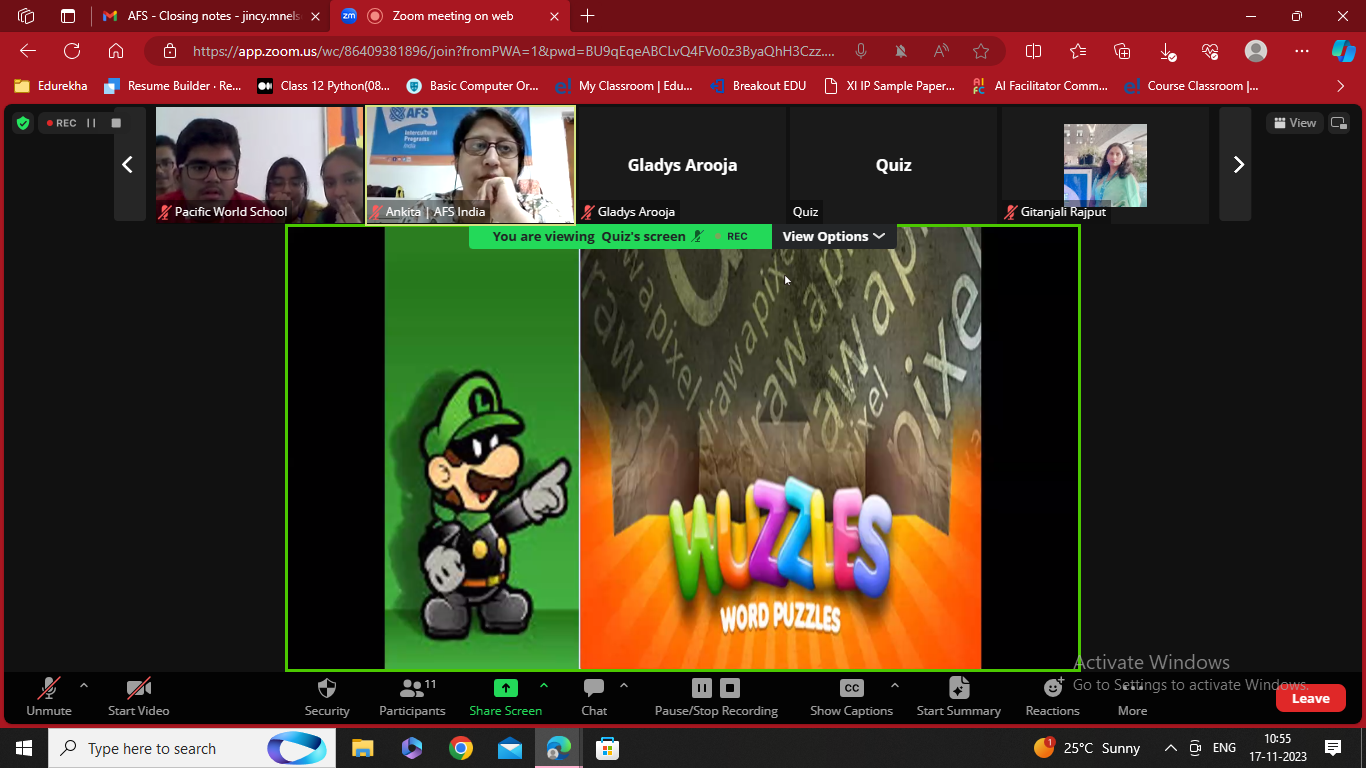This screenshot has height=768, width=1366.
Task: Go to the browser home page
Action: [x=116, y=51]
